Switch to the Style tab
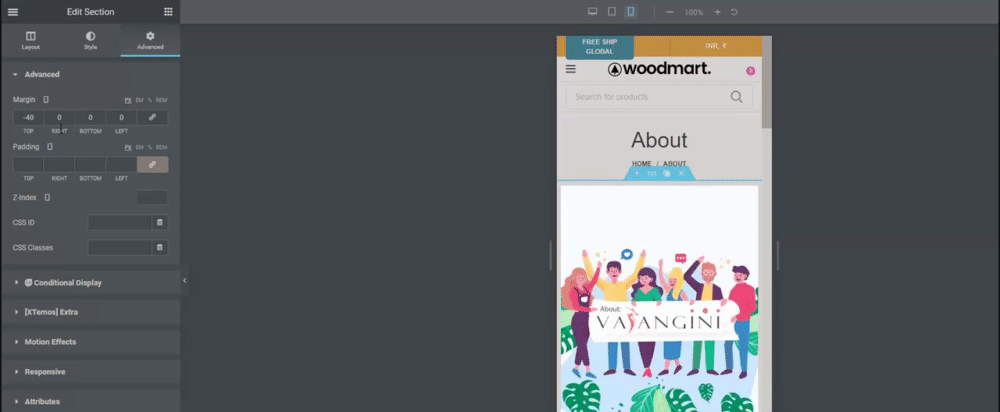This screenshot has width=1000, height=412. pyautogui.click(x=91, y=41)
